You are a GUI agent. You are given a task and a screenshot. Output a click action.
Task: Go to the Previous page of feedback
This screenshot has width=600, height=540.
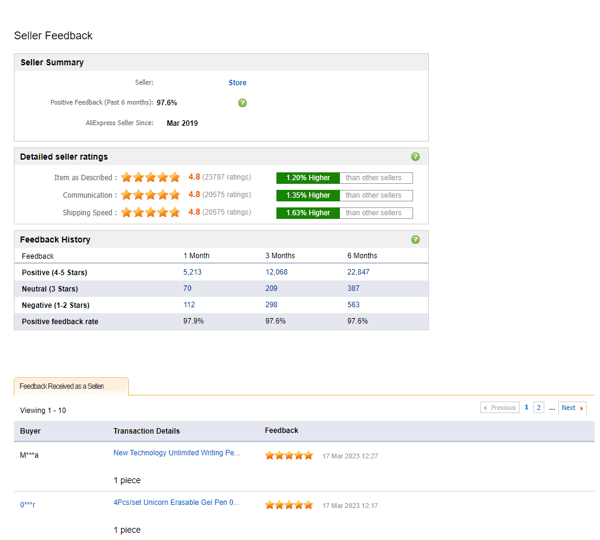[x=500, y=408]
